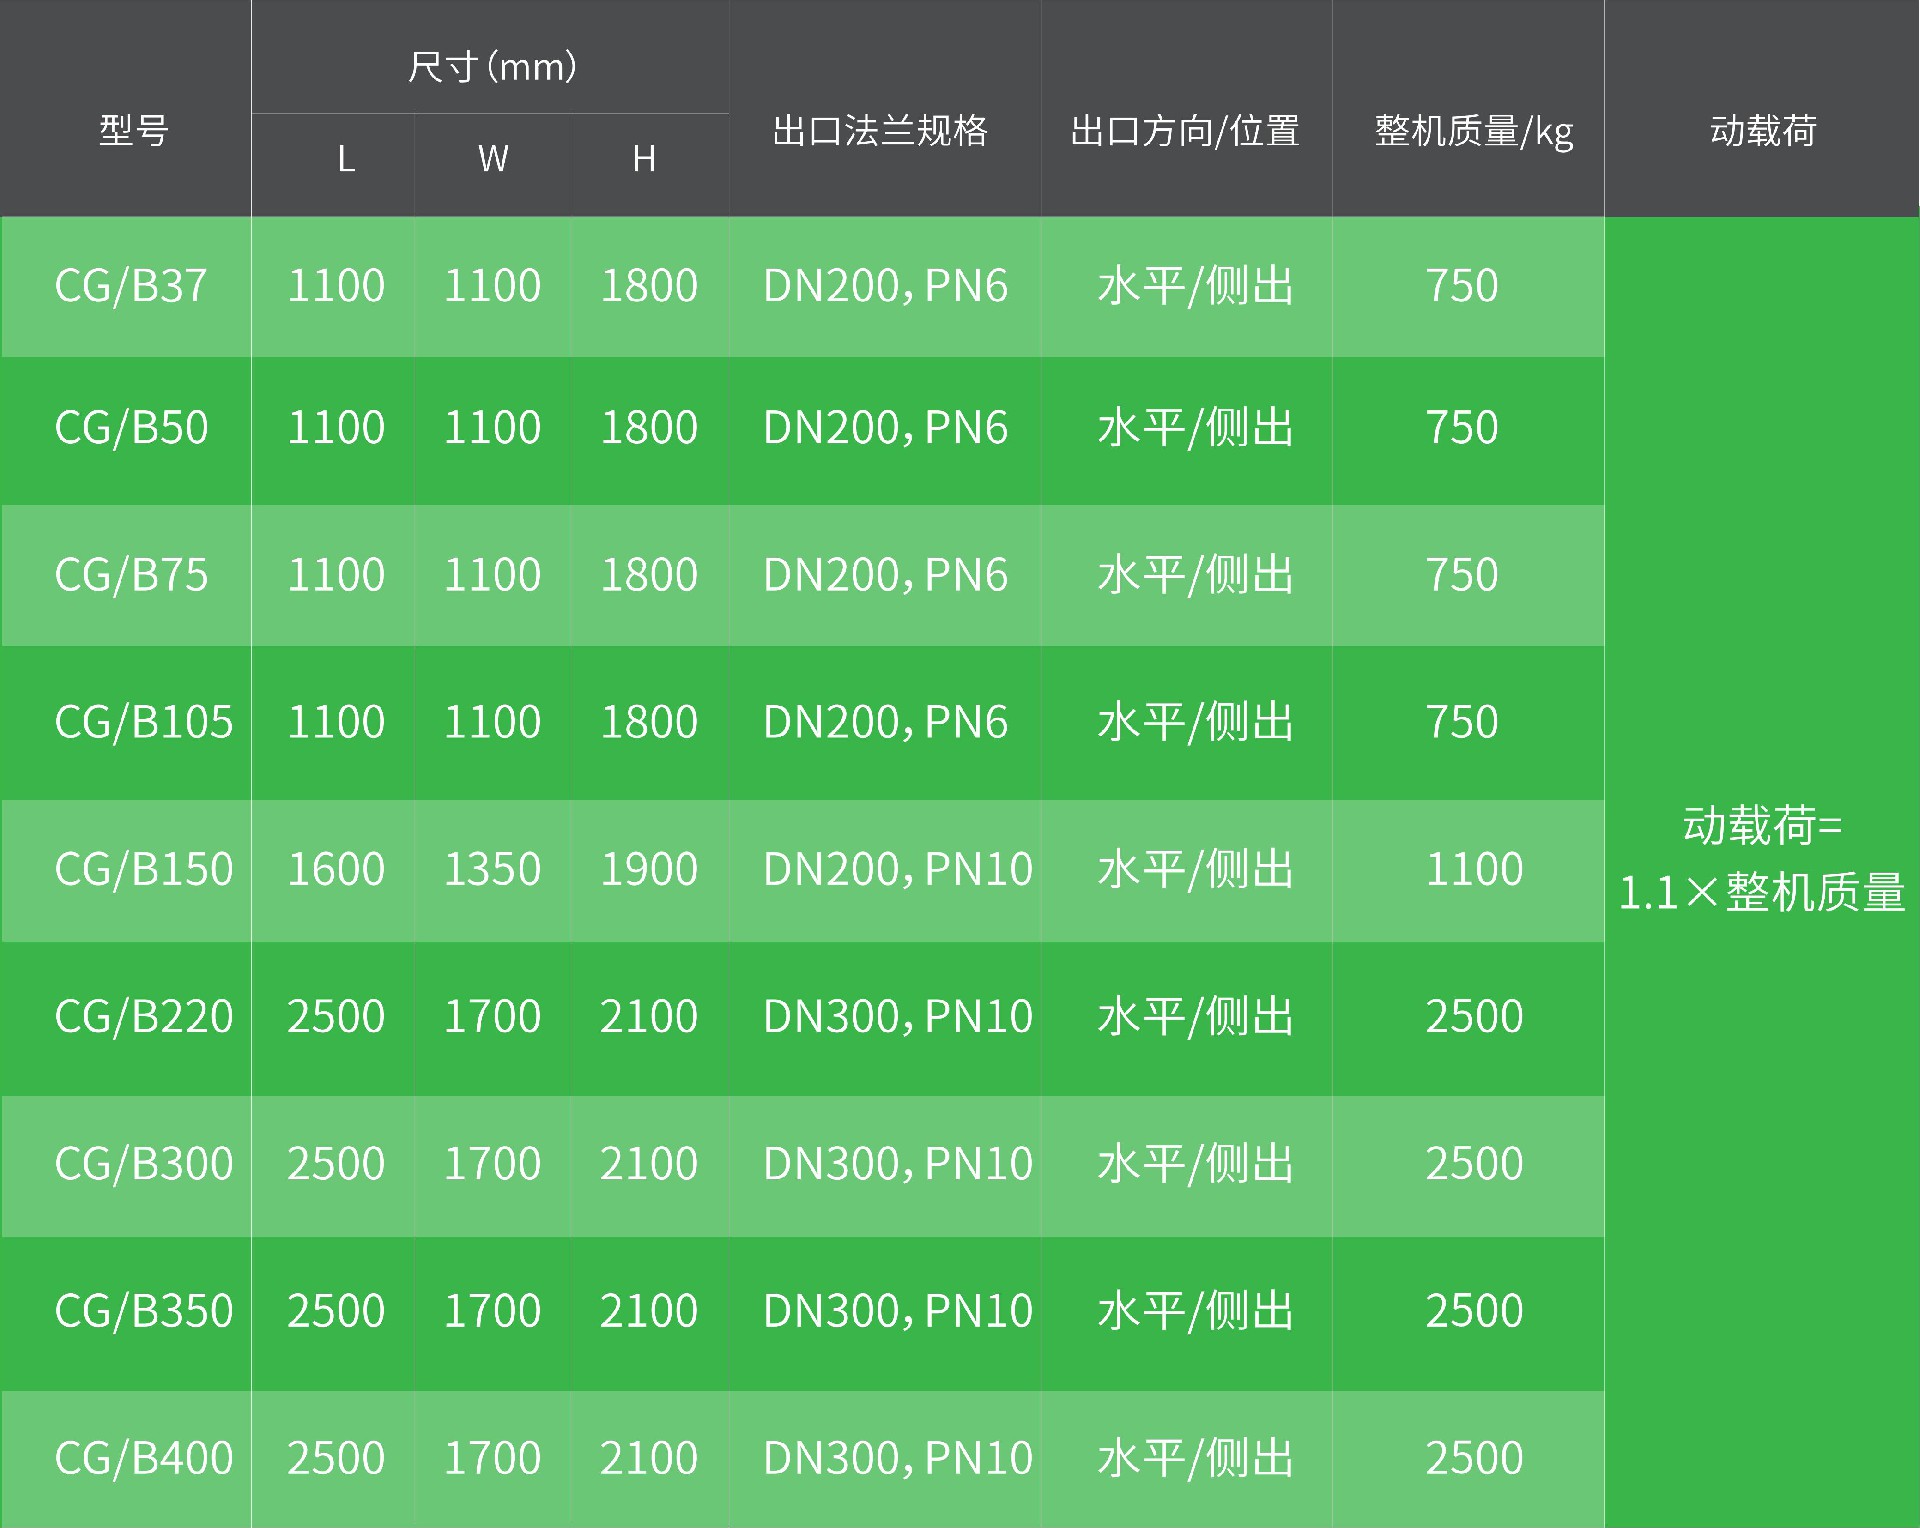
Task: Click the H dimension subheader
Action: click(x=644, y=159)
